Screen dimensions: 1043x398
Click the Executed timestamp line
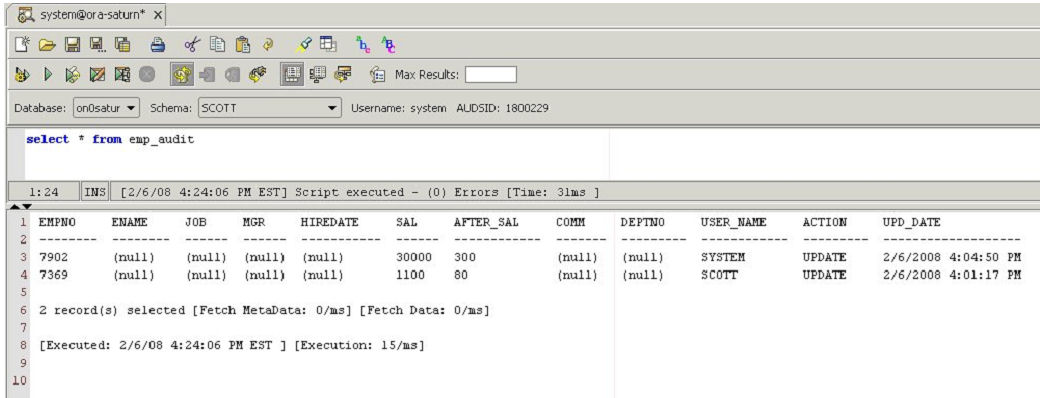coord(231,345)
